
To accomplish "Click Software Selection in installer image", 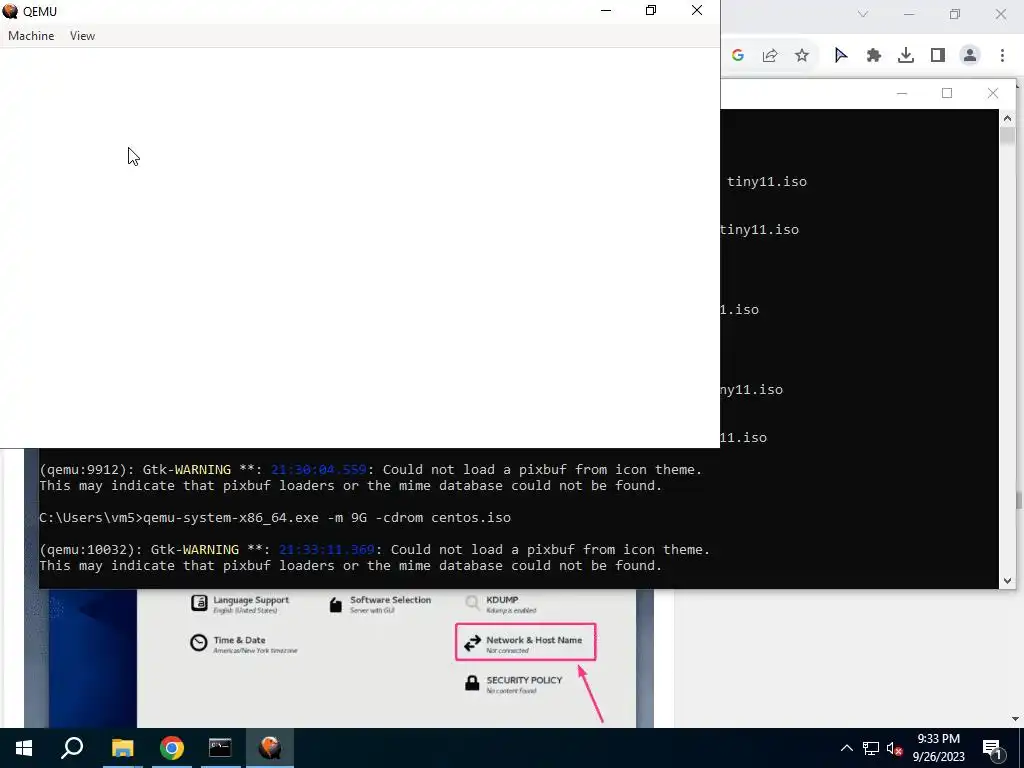I will click(x=379, y=604).
